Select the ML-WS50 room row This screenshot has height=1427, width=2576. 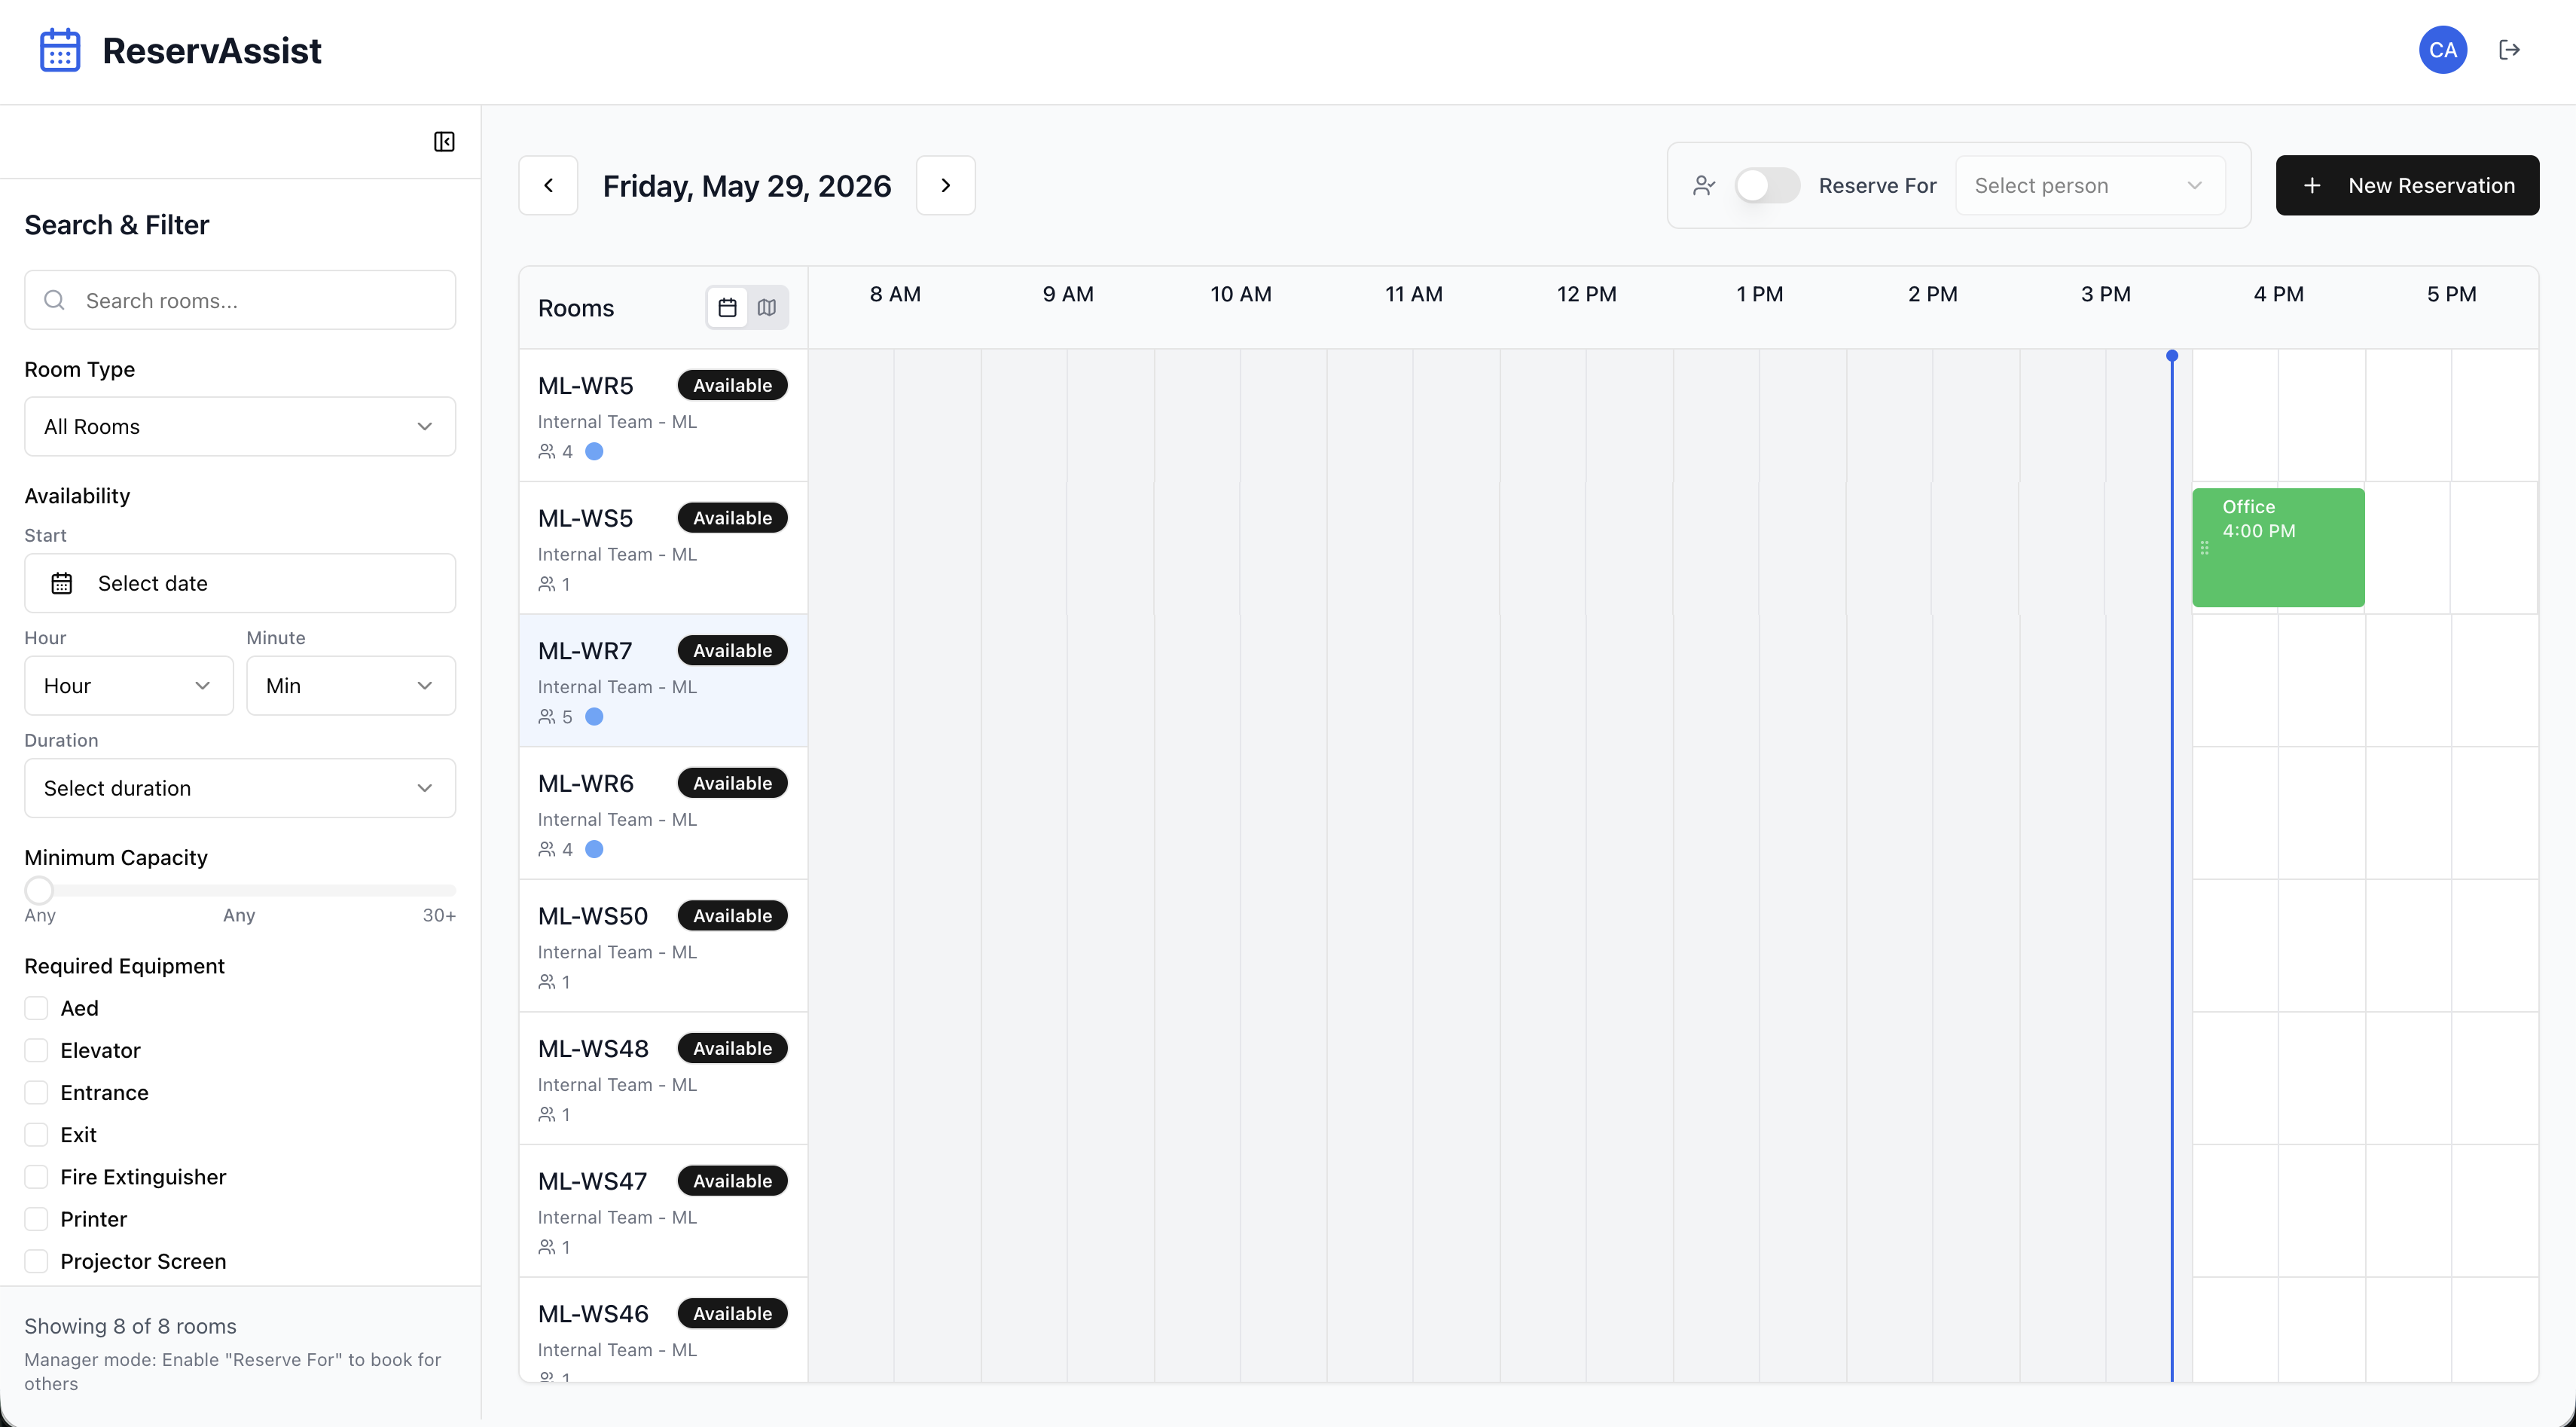663,946
